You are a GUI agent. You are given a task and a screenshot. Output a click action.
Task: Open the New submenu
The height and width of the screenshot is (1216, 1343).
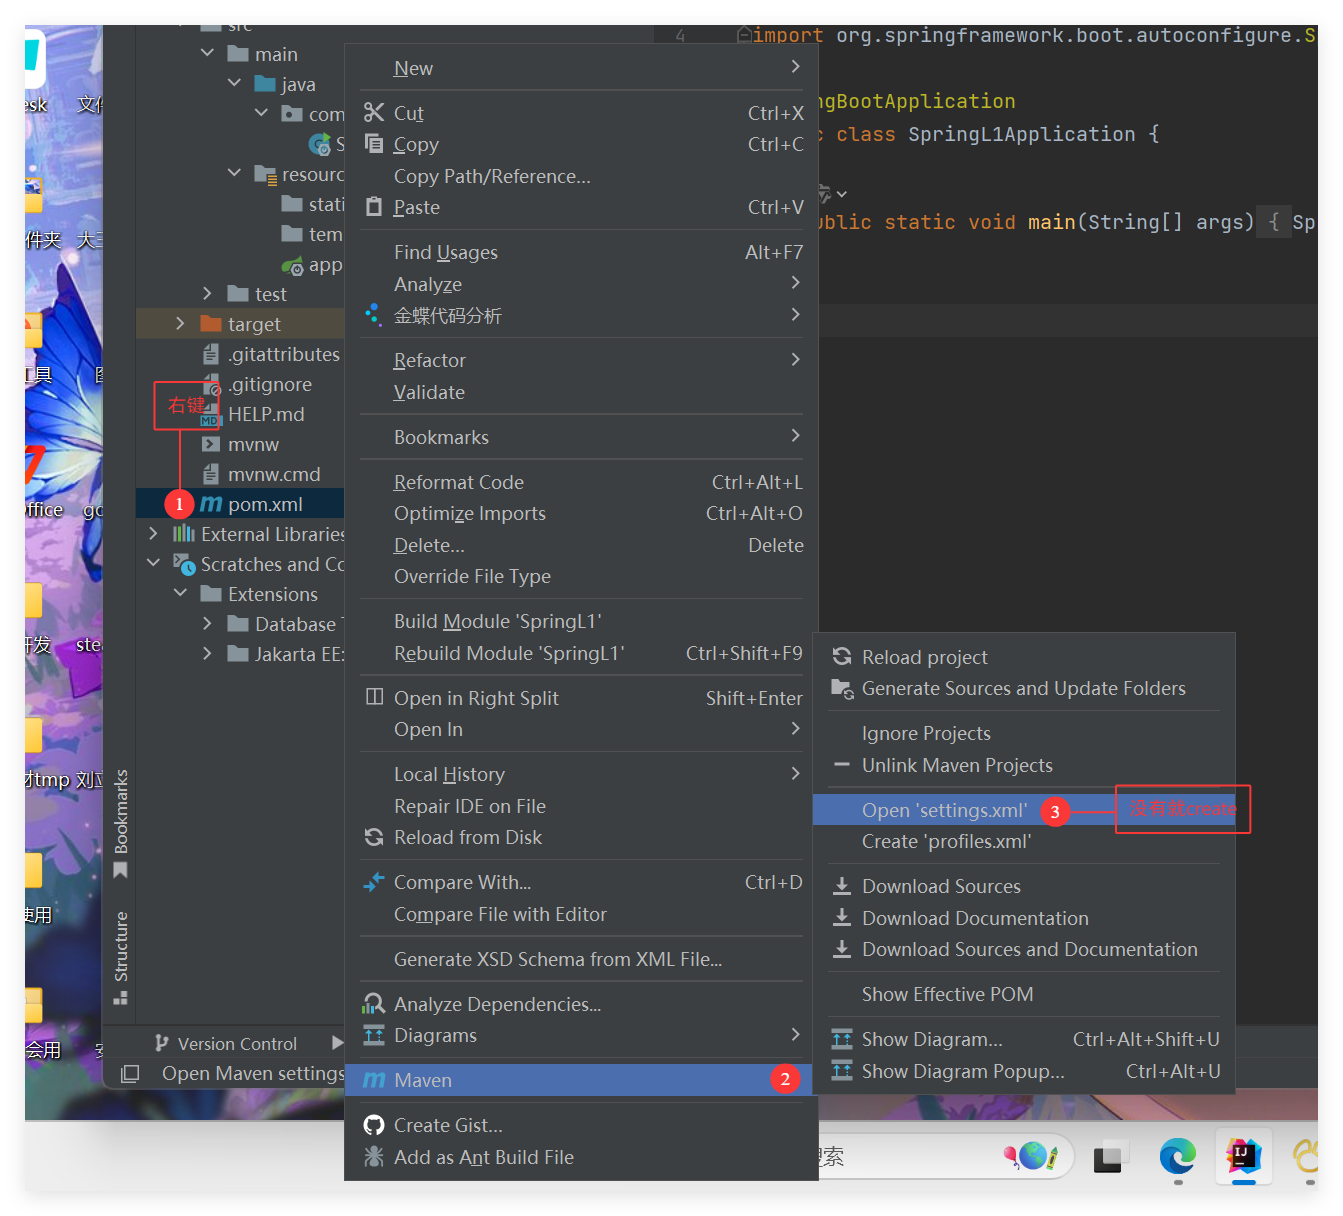coord(581,68)
